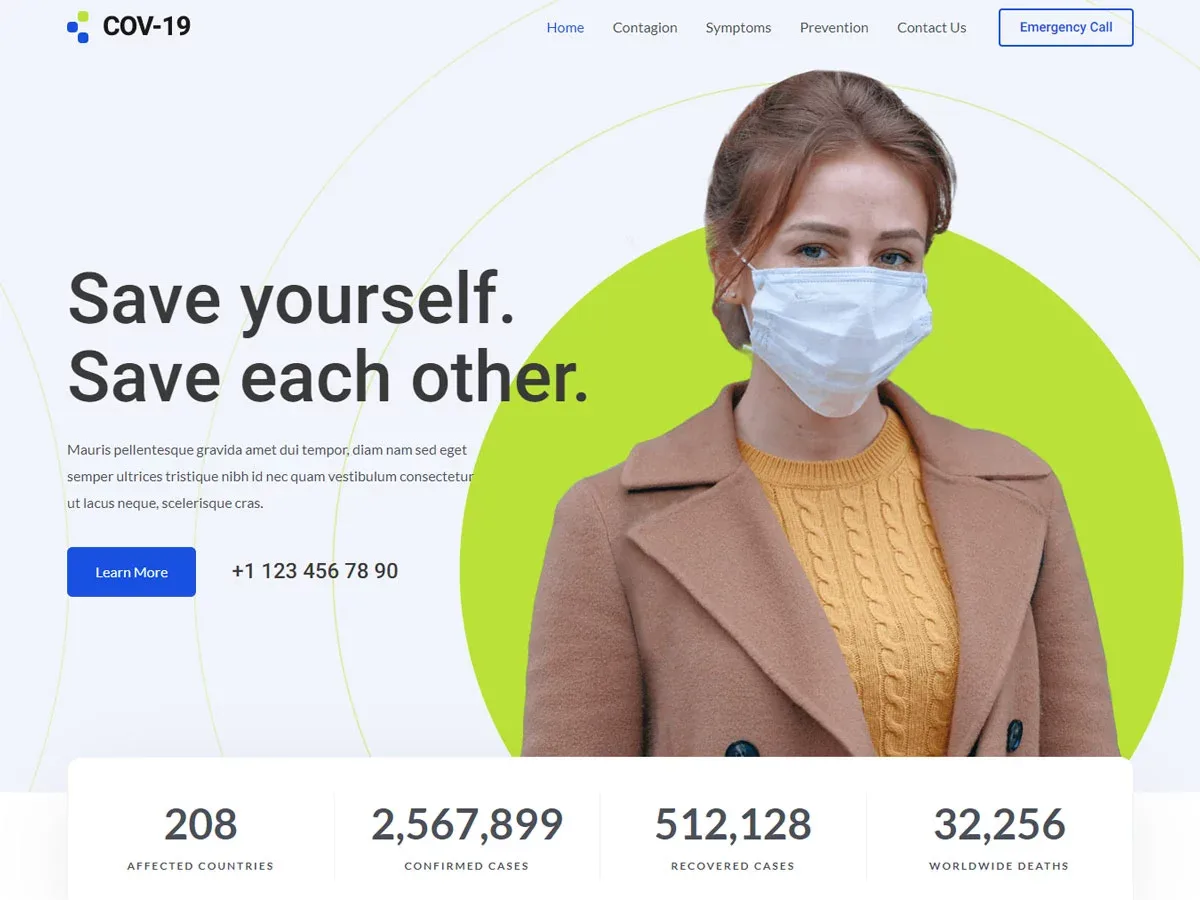The width and height of the screenshot is (1200, 900).
Task: Select the 32,256 statistic value
Action: (x=999, y=825)
